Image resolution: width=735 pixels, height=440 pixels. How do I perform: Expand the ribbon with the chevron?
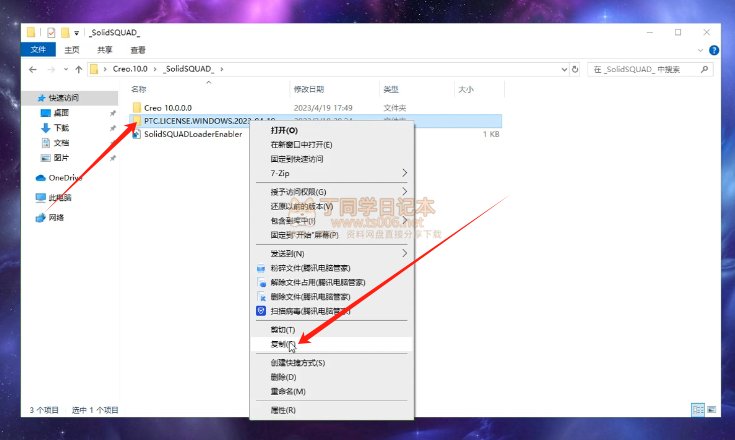point(700,50)
